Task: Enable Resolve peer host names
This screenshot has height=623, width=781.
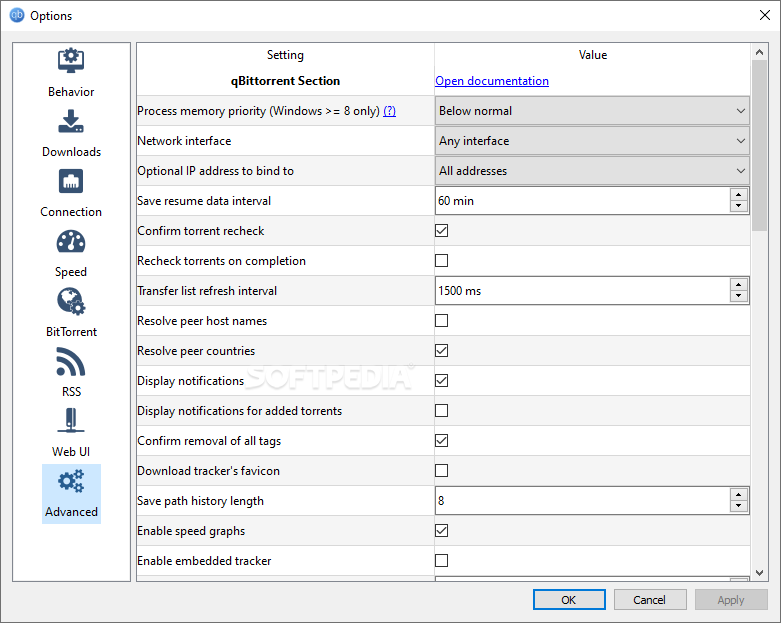Action: pos(441,321)
